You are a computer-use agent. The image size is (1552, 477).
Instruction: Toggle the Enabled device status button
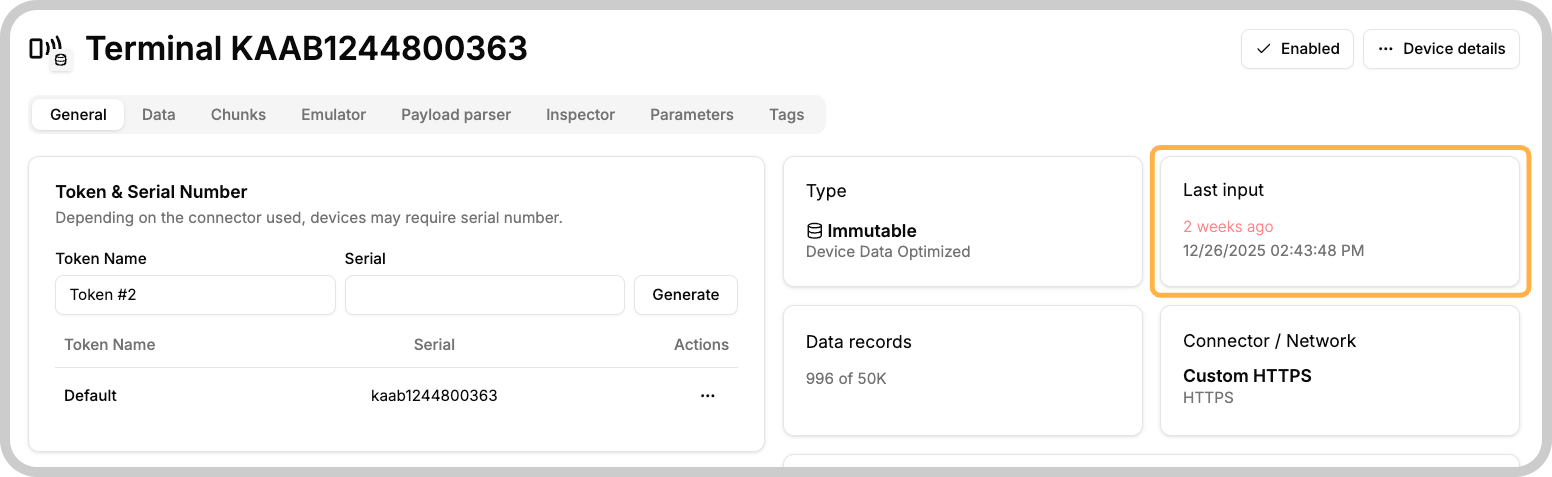pos(1297,49)
